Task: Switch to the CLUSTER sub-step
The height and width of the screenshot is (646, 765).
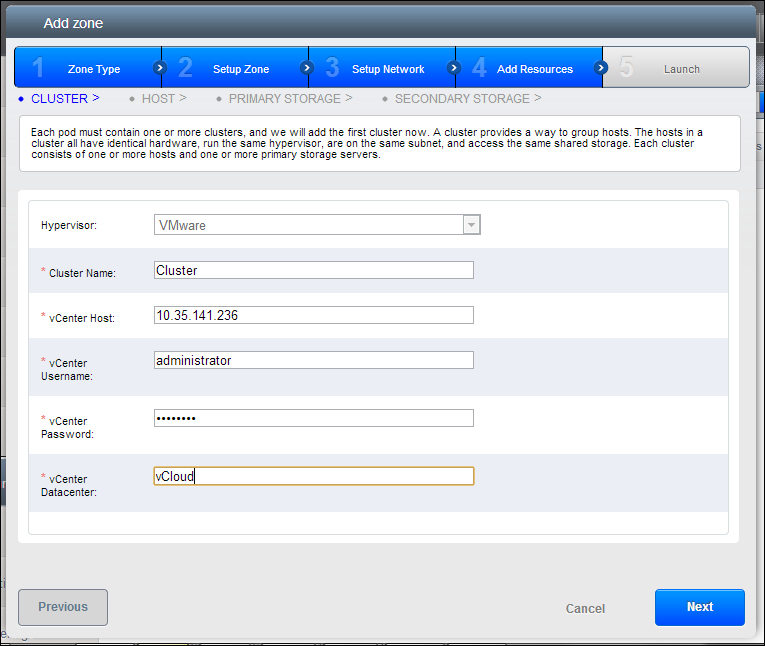Action: (x=60, y=99)
